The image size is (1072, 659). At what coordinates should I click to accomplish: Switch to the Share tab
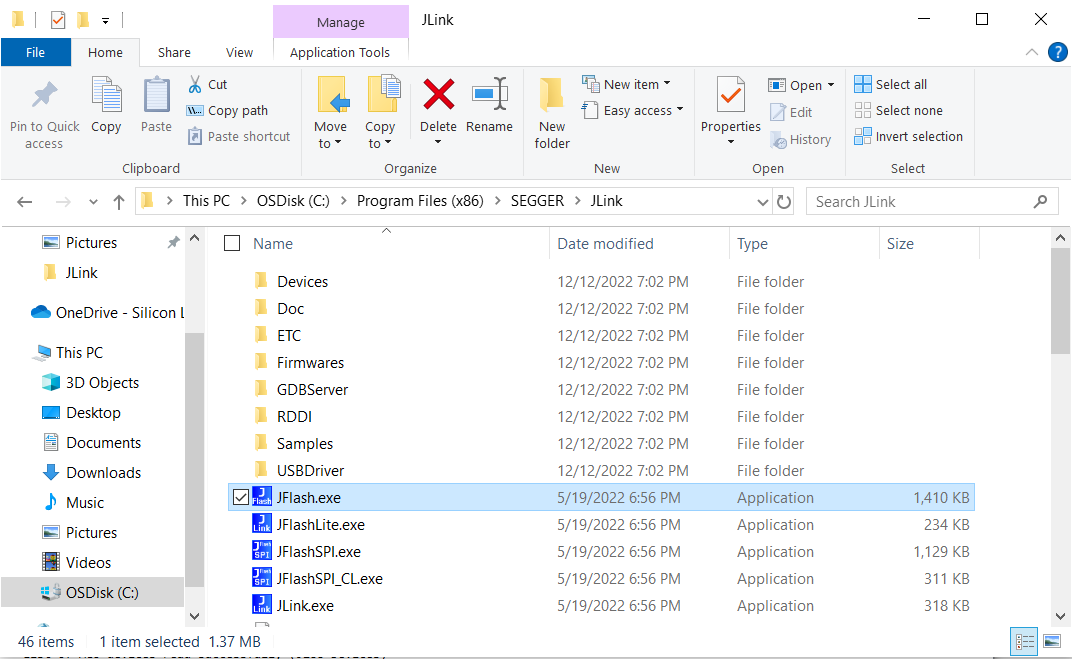pyautogui.click(x=174, y=53)
